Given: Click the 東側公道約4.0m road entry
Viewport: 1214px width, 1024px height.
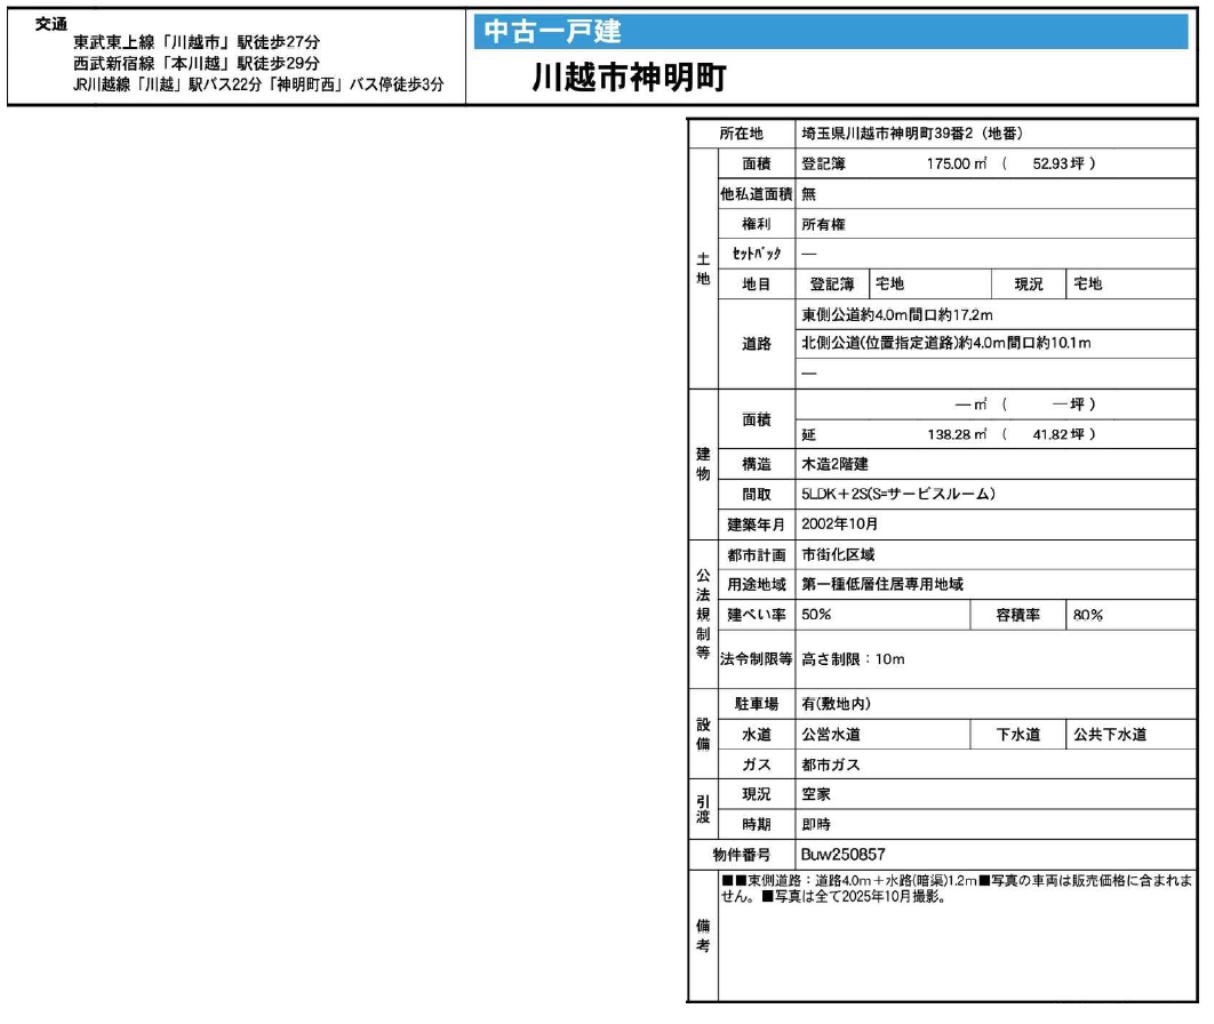Looking at the screenshot, I should point(897,315).
